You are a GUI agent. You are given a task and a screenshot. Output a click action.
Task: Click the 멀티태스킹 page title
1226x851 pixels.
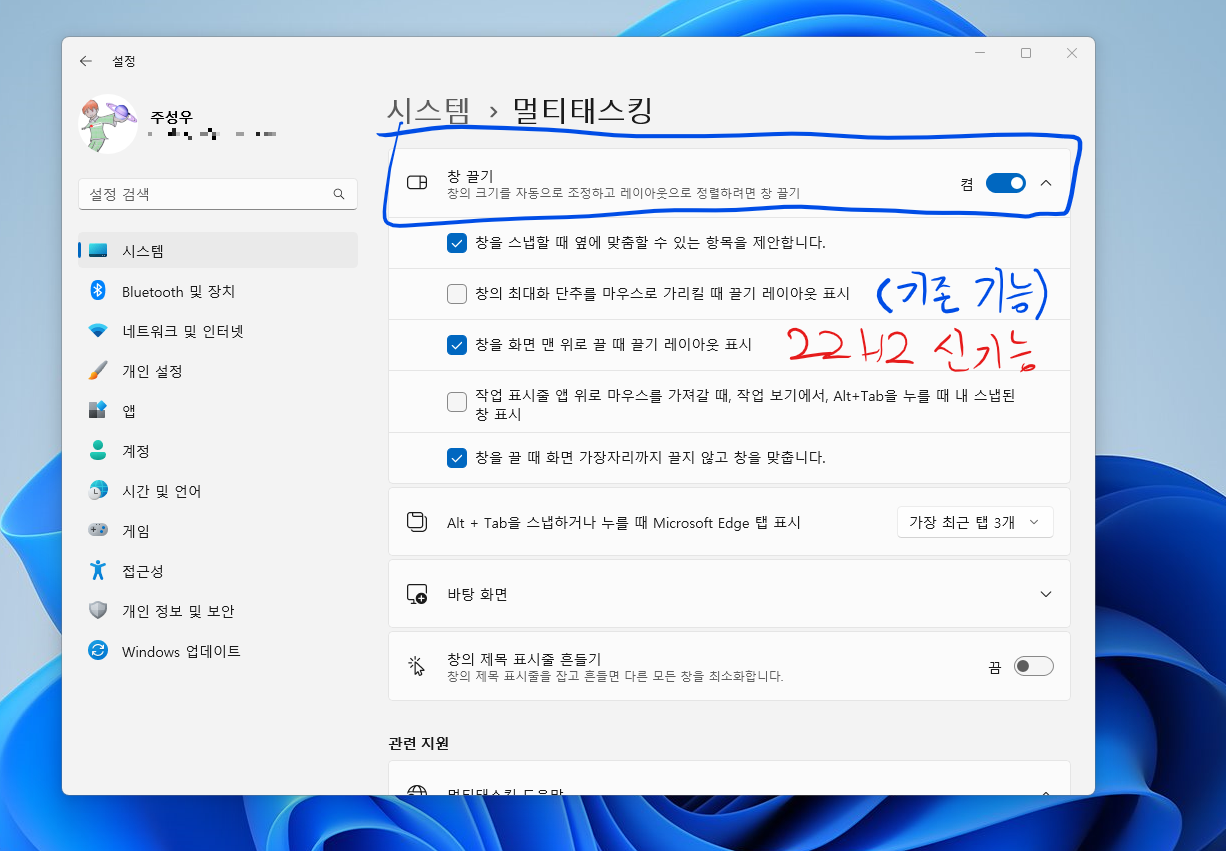click(x=583, y=110)
